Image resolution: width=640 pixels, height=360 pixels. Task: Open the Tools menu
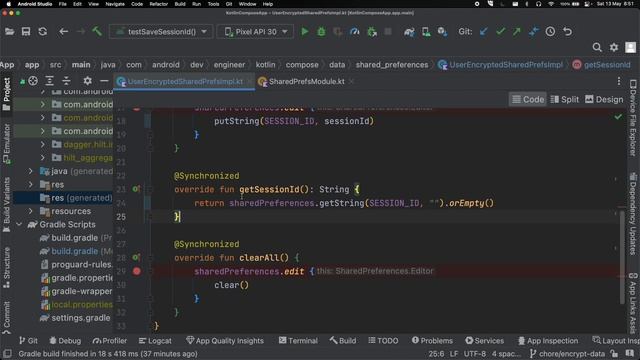(213, 4)
